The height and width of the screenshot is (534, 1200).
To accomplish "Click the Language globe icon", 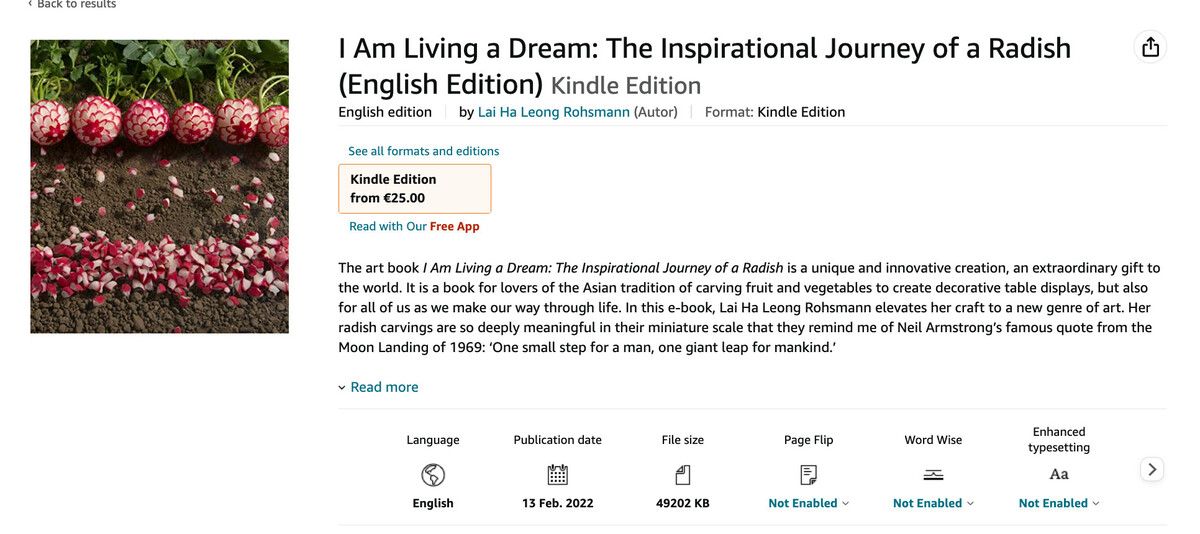I will pyautogui.click(x=433, y=474).
